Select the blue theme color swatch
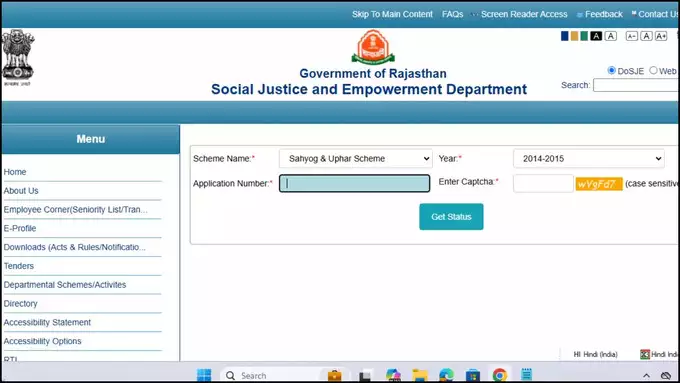Screen dimensions: 680x383 point(564,36)
